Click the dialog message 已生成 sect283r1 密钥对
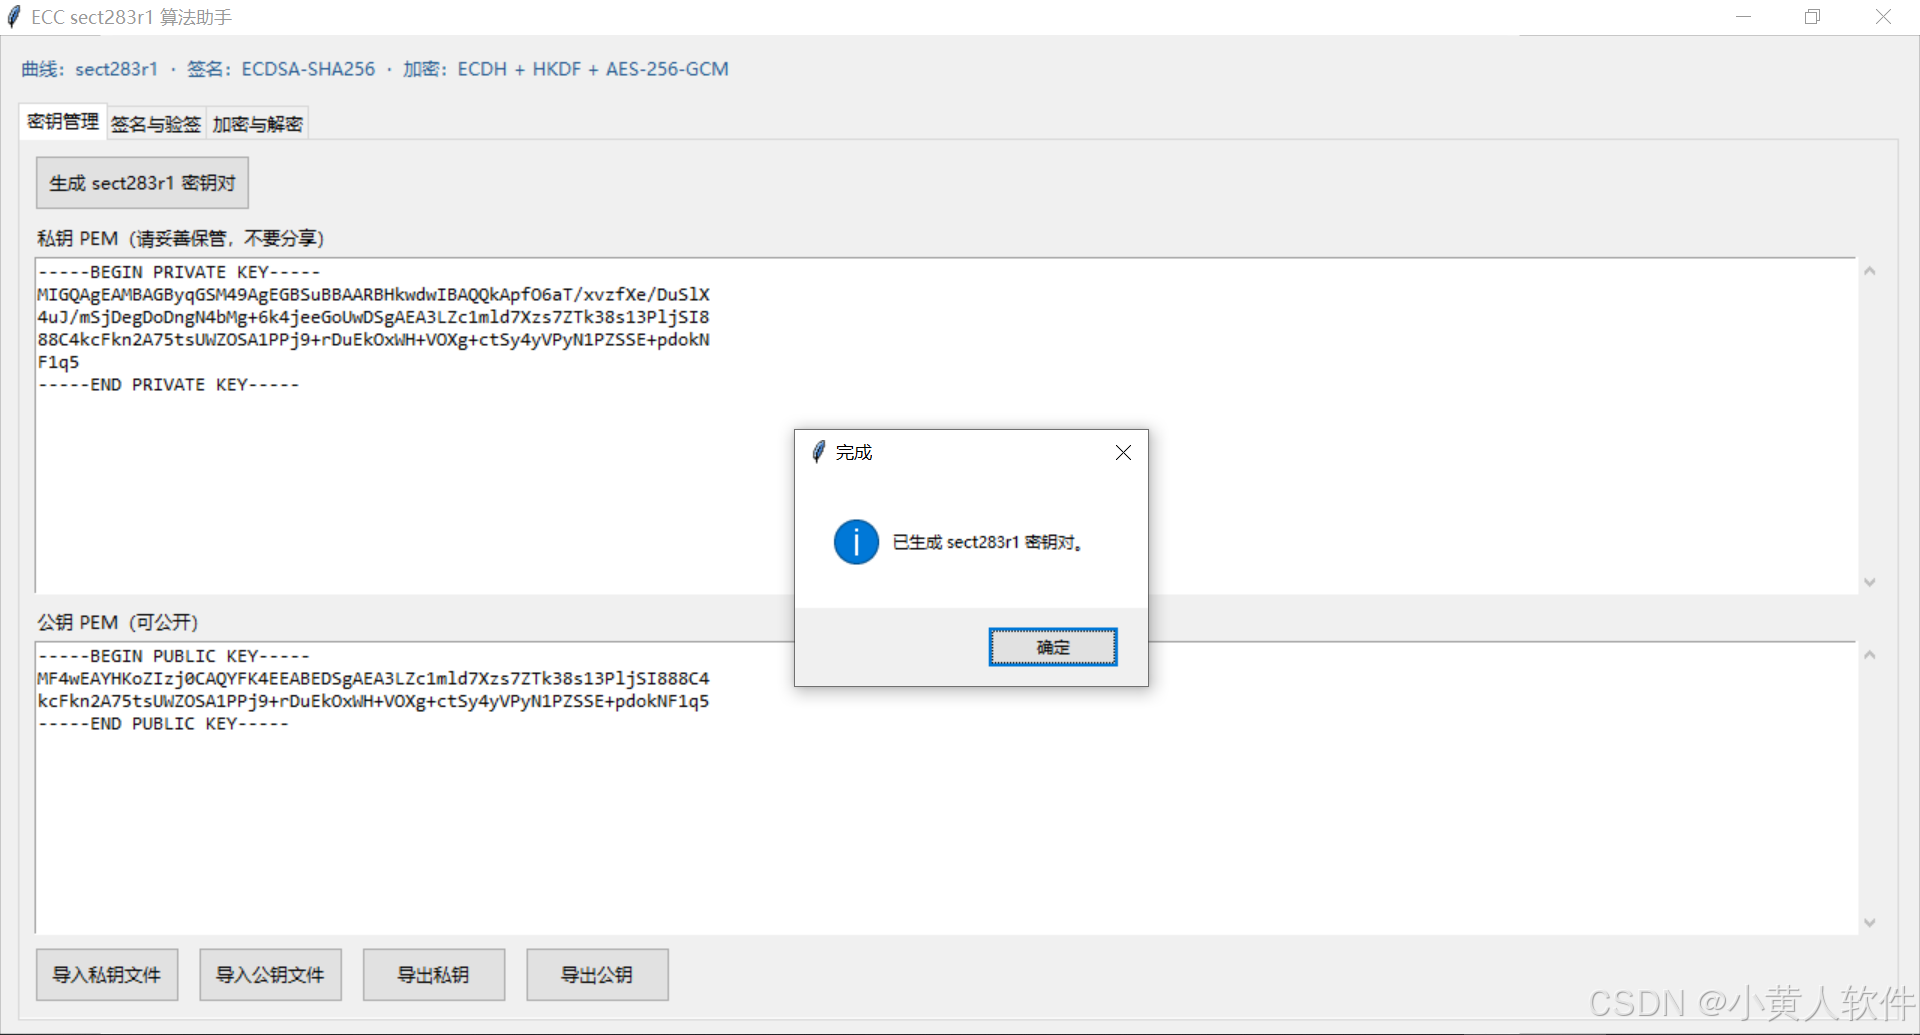The image size is (1920, 1035). pos(987,542)
